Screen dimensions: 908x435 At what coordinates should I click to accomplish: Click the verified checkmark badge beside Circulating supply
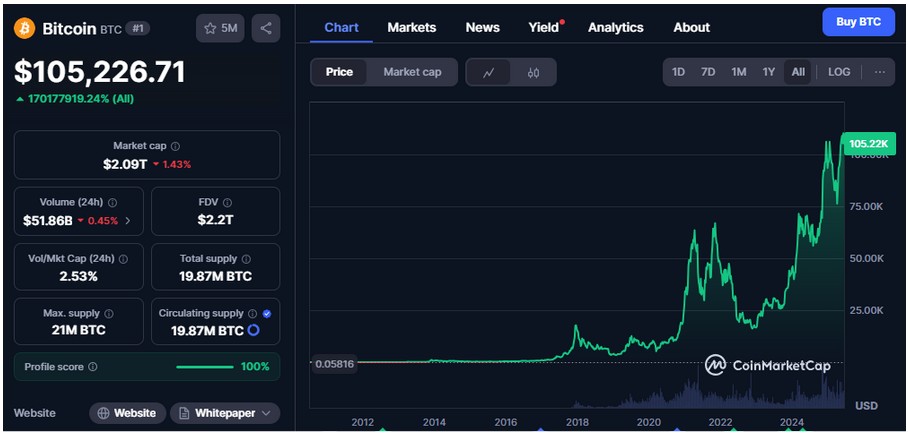click(266, 313)
